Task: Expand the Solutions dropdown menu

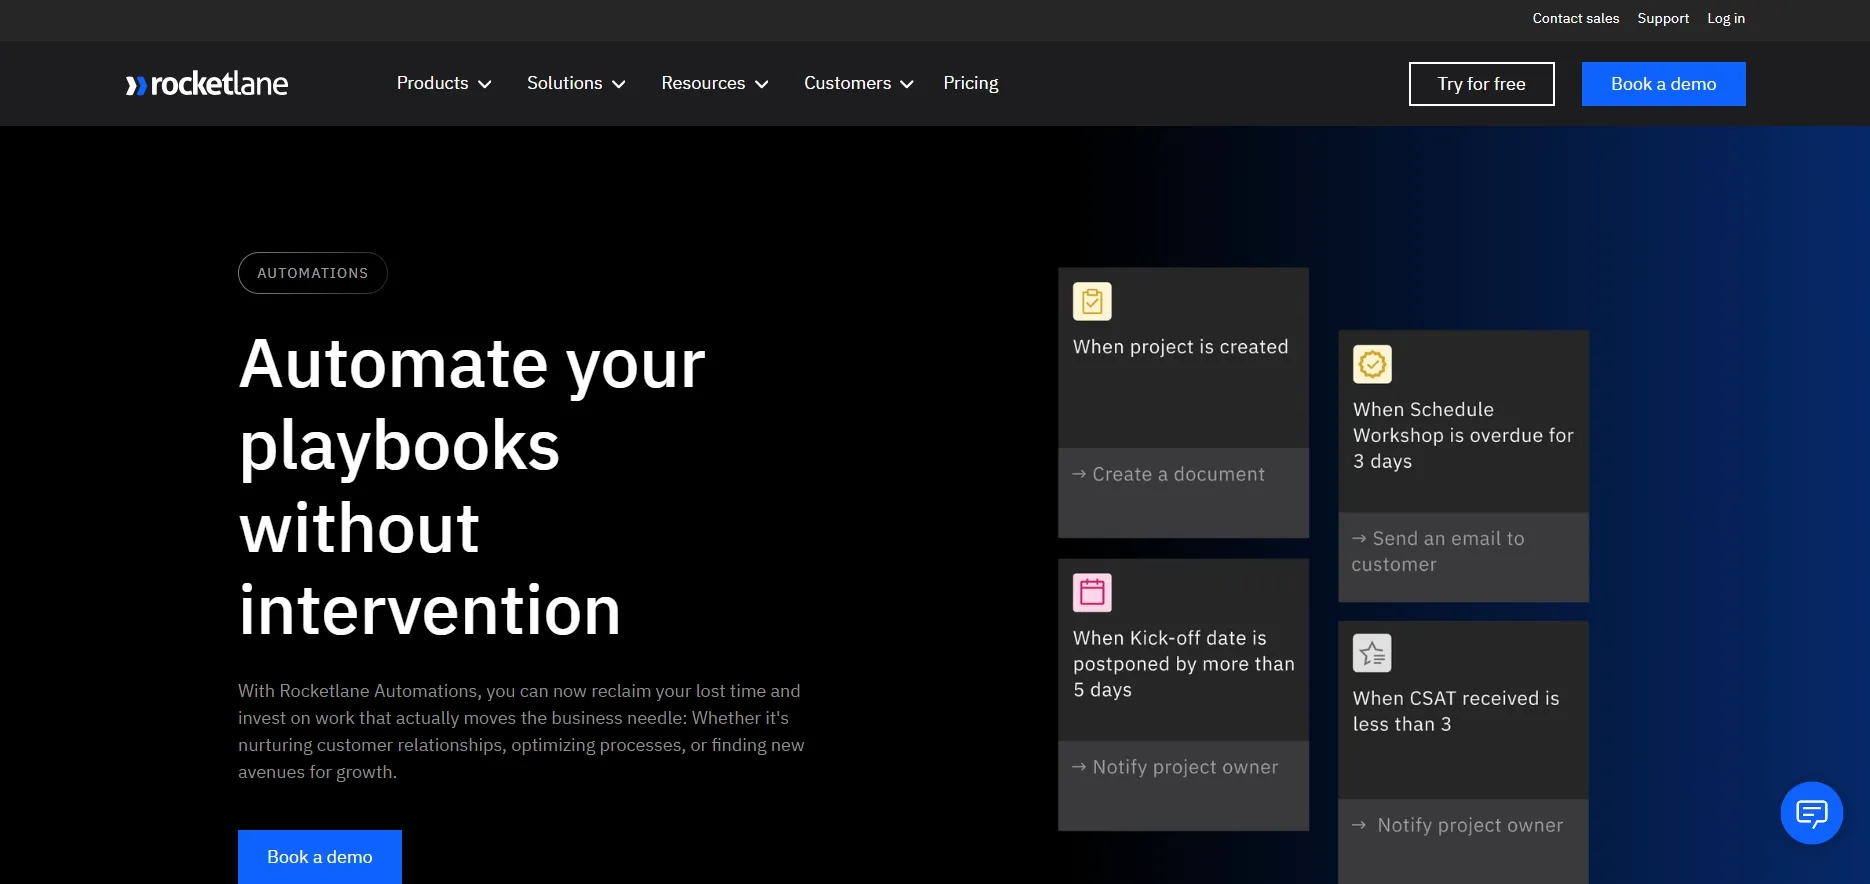Action: [576, 84]
